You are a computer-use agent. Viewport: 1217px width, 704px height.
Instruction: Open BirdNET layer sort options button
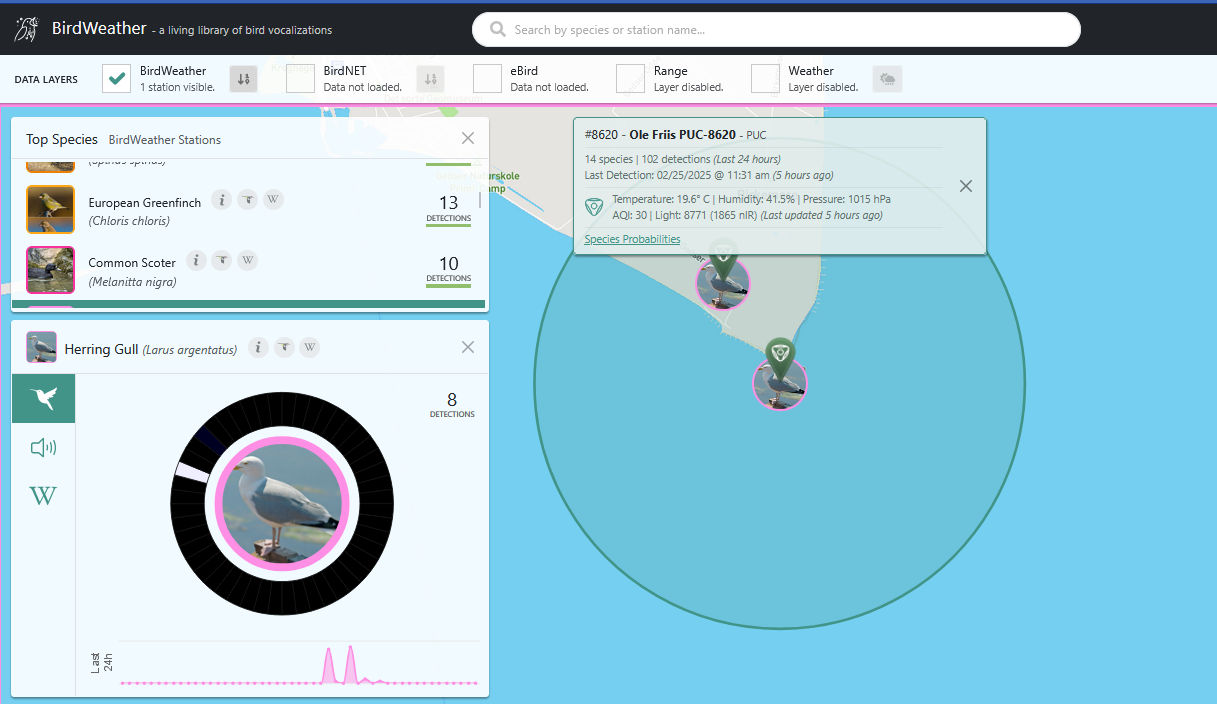pyautogui.click(x=430, y=79)
